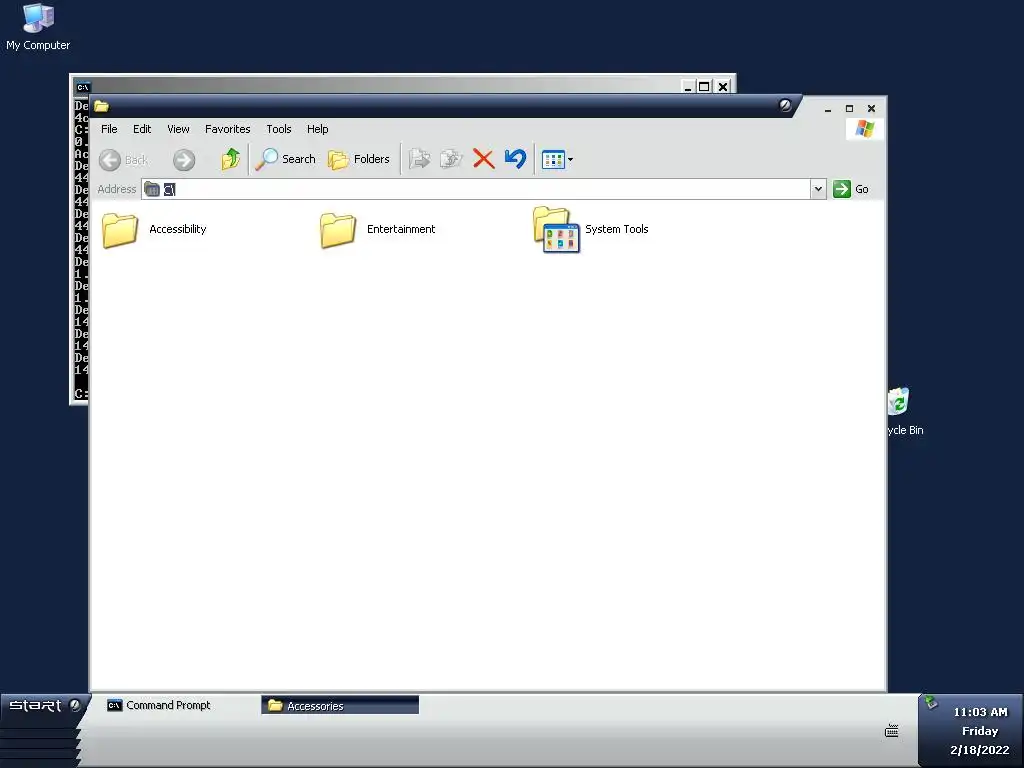Select the Recycle Bin desktop icon
The image size is (1024, 768).
point(906,411)
